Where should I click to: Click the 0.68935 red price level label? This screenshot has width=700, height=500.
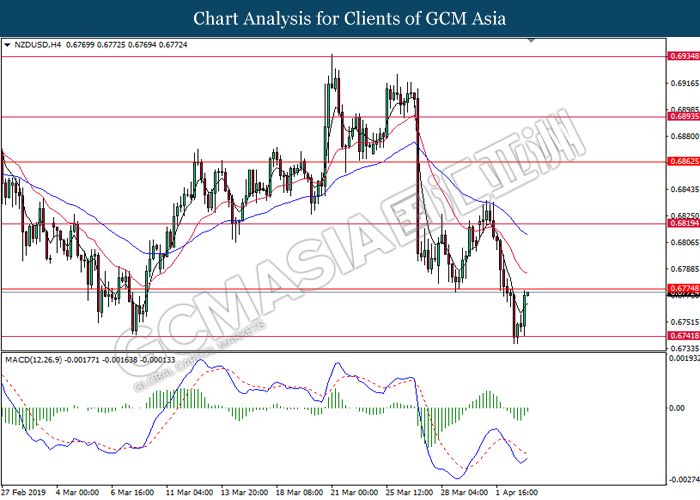(x=683, y=117)
